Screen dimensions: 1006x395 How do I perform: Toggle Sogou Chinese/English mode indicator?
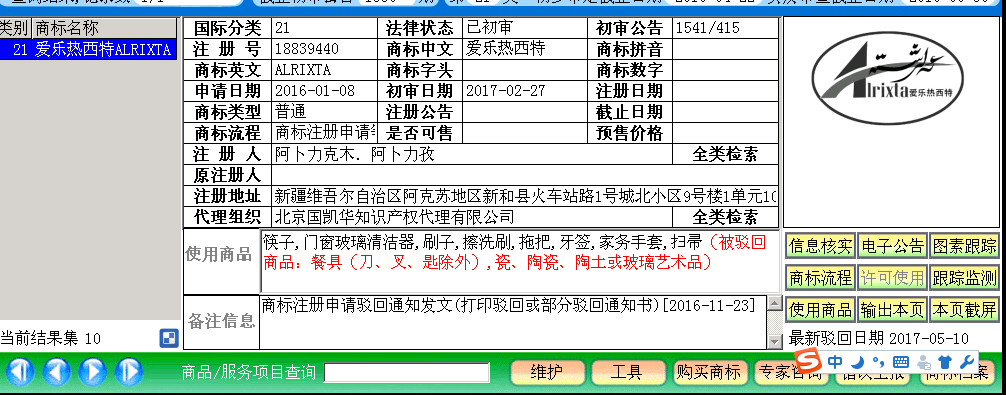click(835, 361)
